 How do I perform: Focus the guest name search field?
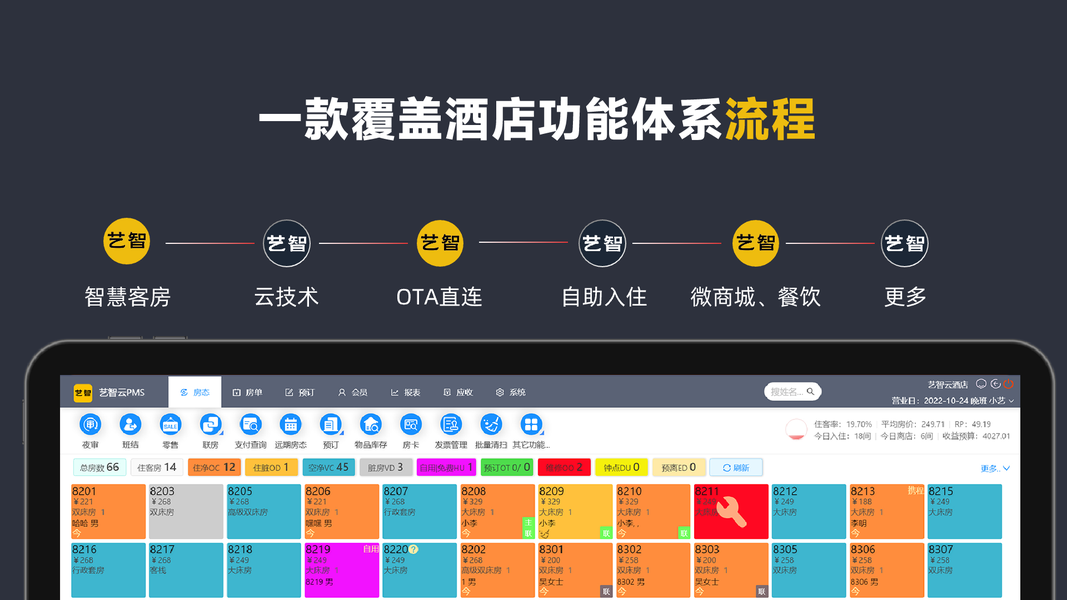[x=792, y=392]
